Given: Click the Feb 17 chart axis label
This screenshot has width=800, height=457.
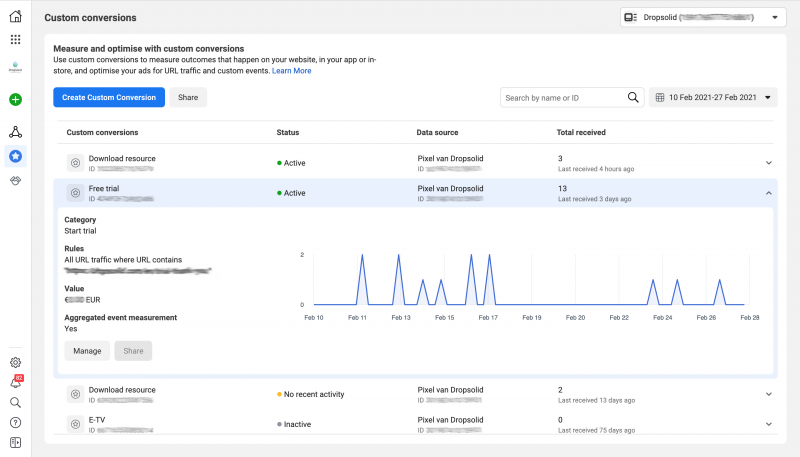Looking at the screenshot, I should 488,317.
